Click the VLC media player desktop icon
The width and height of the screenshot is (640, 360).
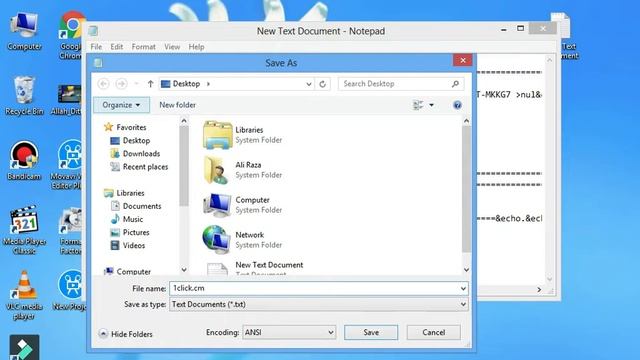(24, 295)
